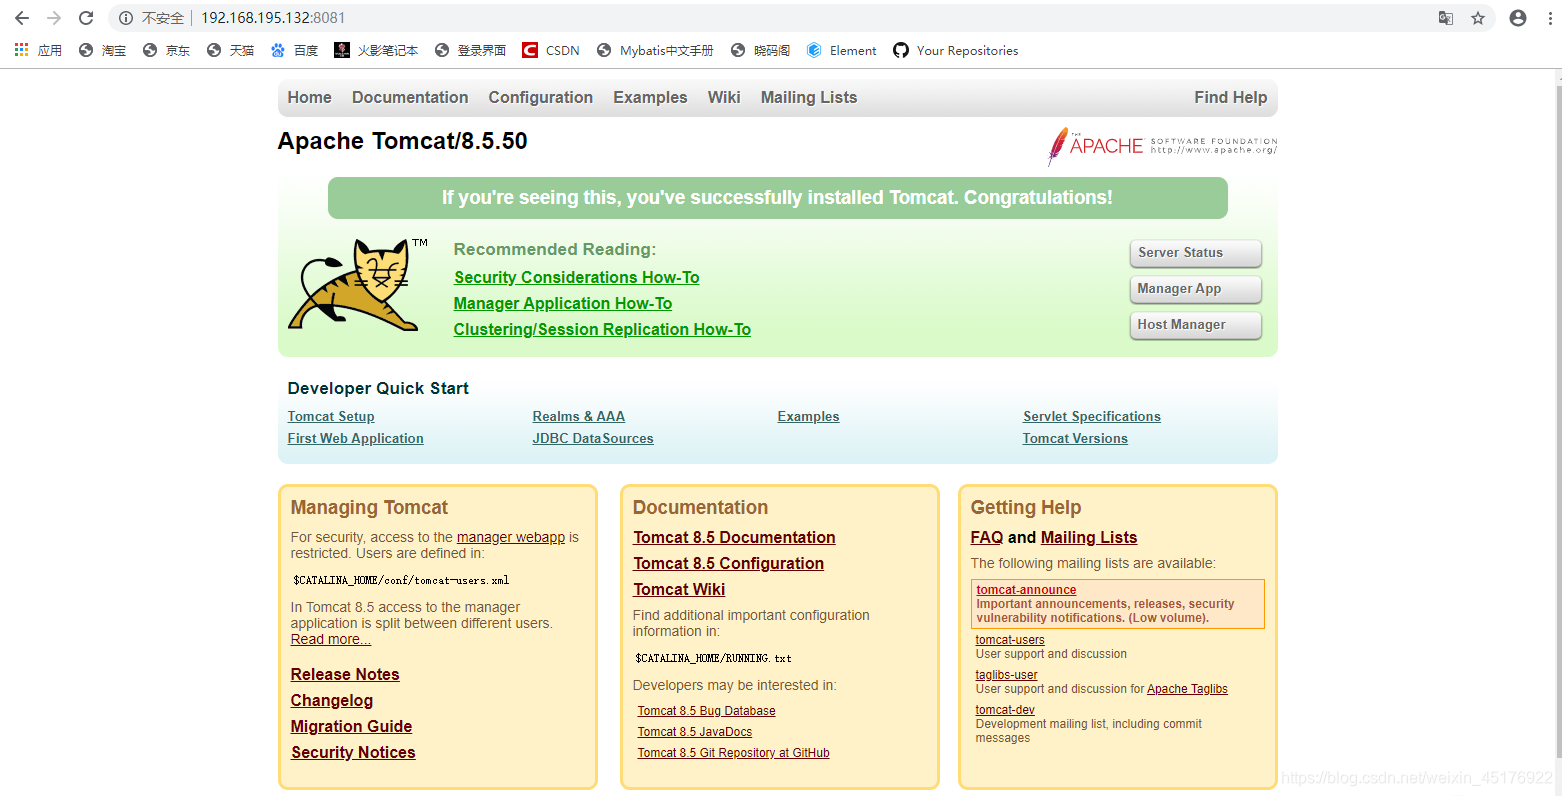Click the translate page icon in address bar
This screenshot has width=1562, height=796.
pyautogui.click(x=1446, y=18)
